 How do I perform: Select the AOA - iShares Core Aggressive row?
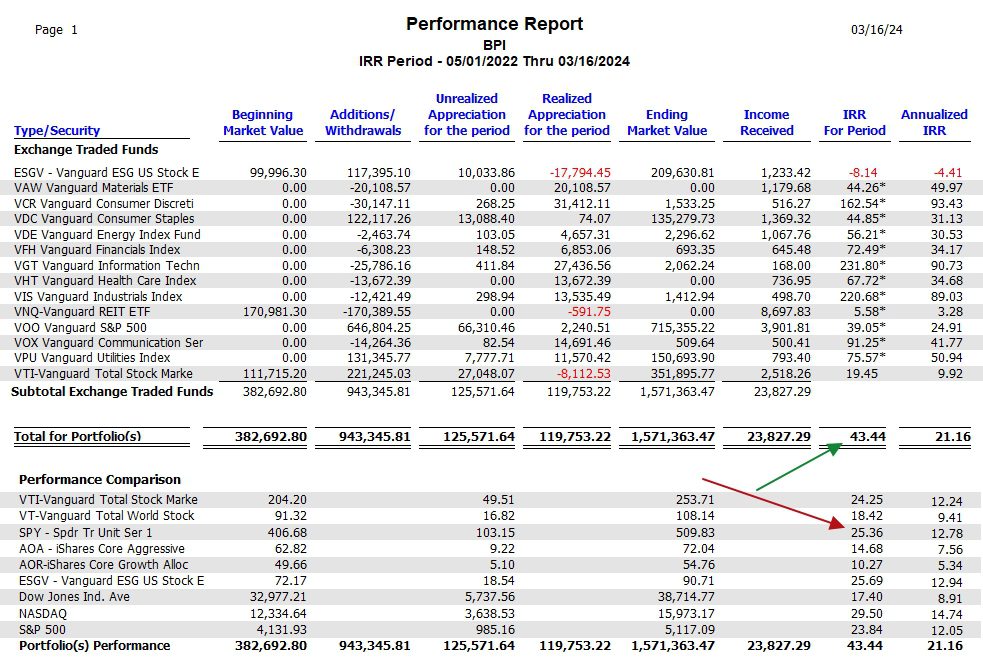tap(492, 549)
